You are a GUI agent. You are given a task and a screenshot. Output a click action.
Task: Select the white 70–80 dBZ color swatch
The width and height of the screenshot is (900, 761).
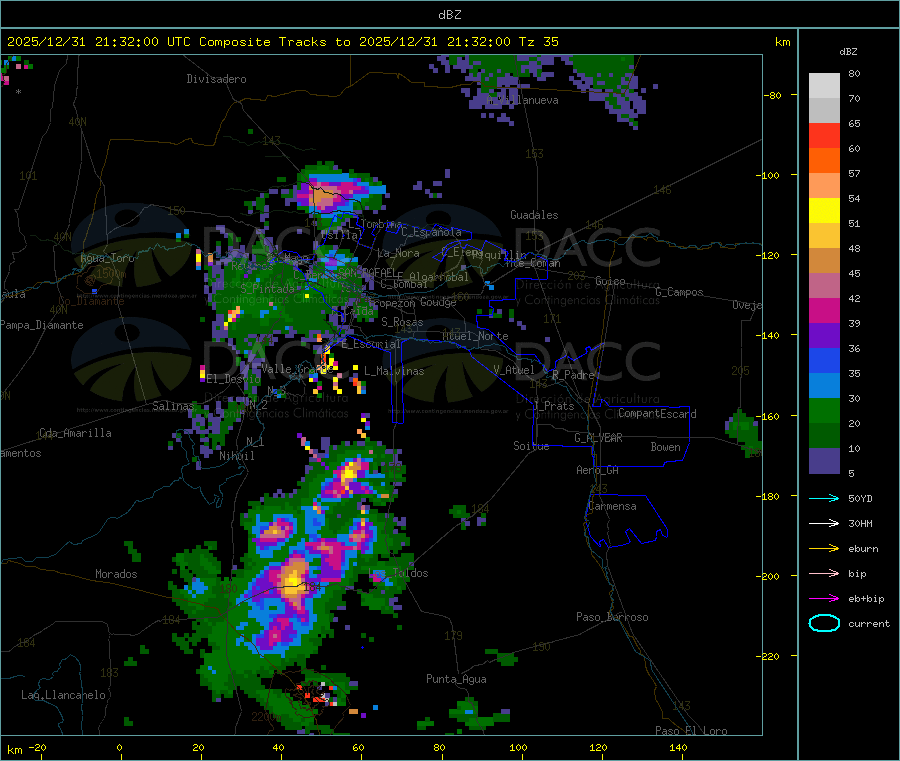824,86
